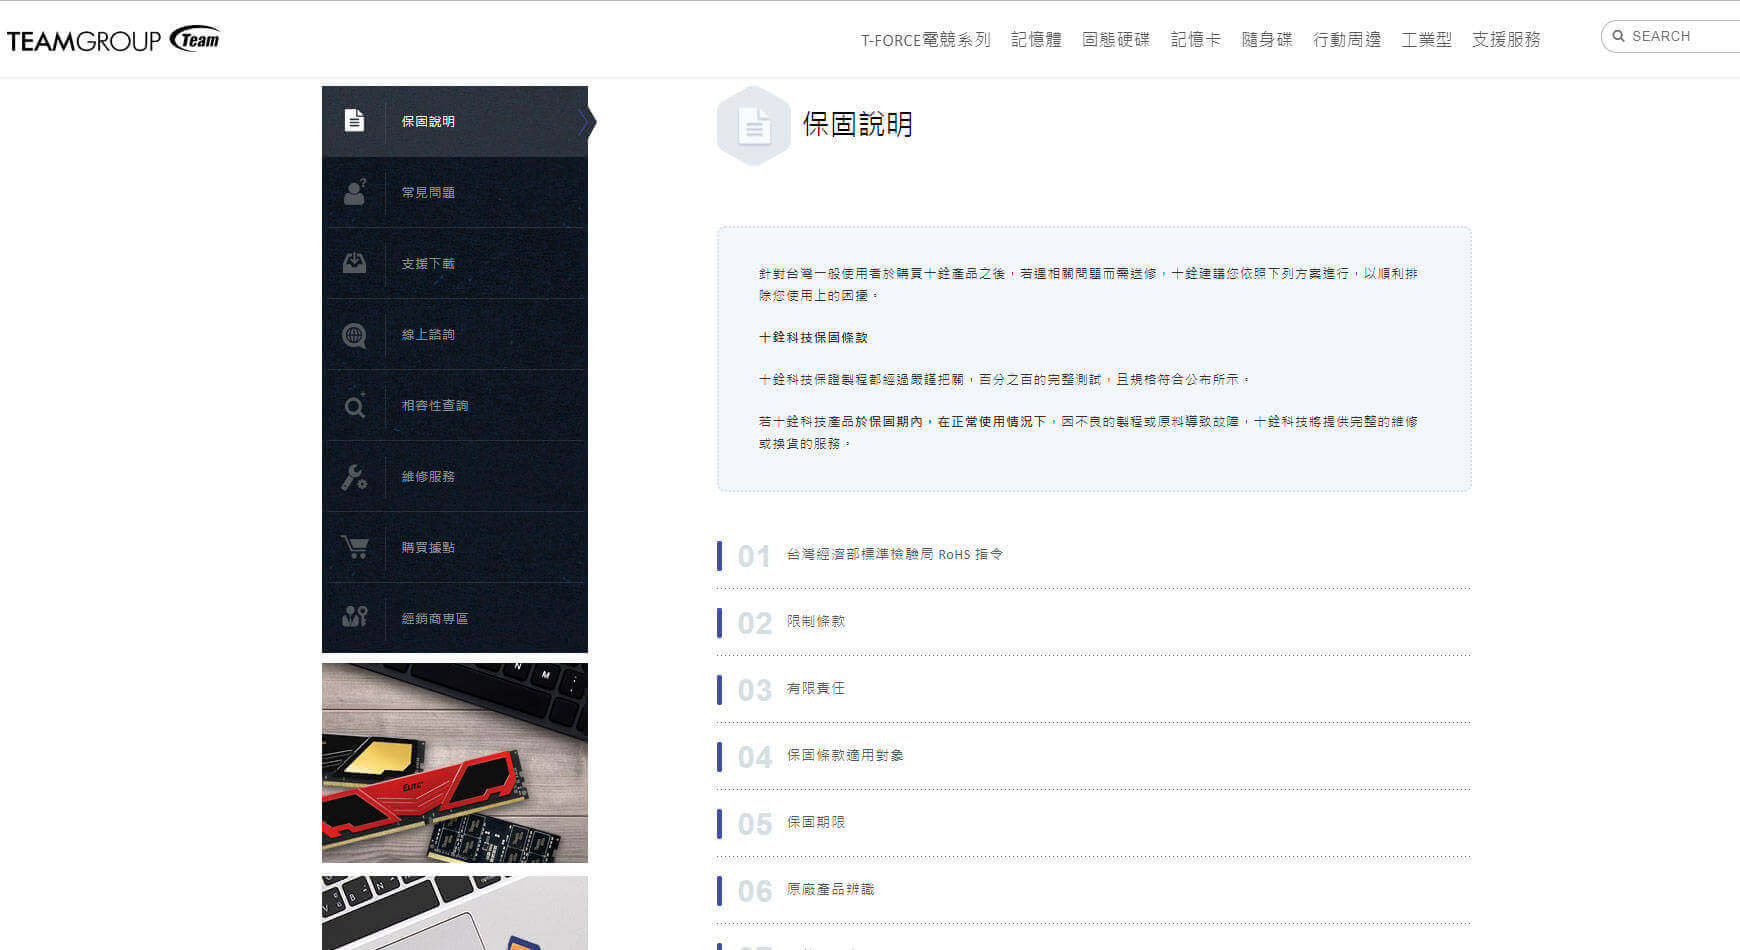The image size is (1740, 950).
Task: Open 相容性查詢 from the sidebar
Action: pyautogui.click(x=455, y=405)
